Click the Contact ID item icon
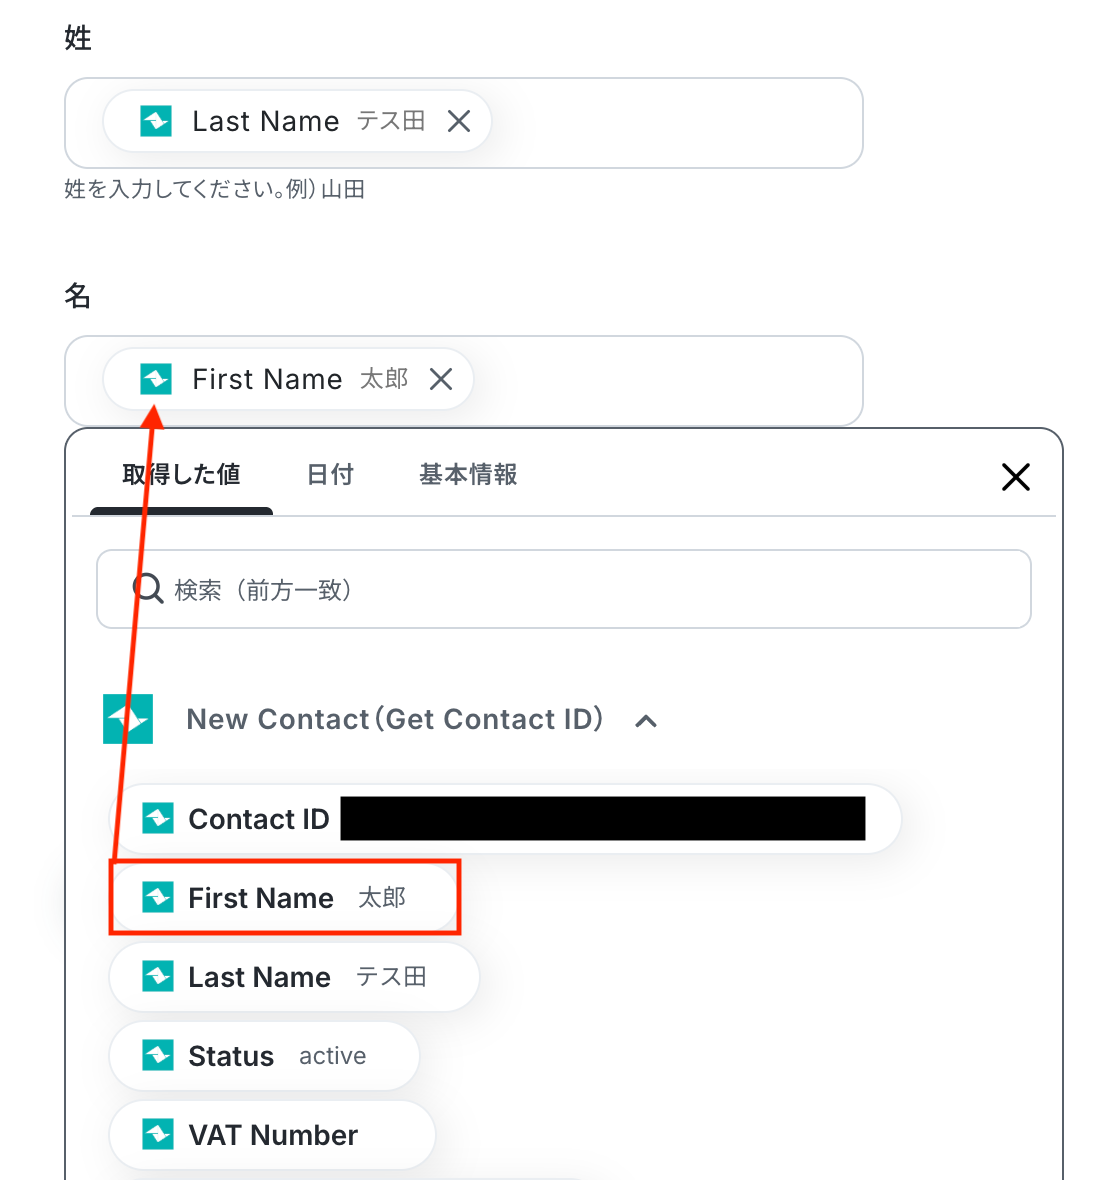 pyautogui.click(x=158, y=819)
